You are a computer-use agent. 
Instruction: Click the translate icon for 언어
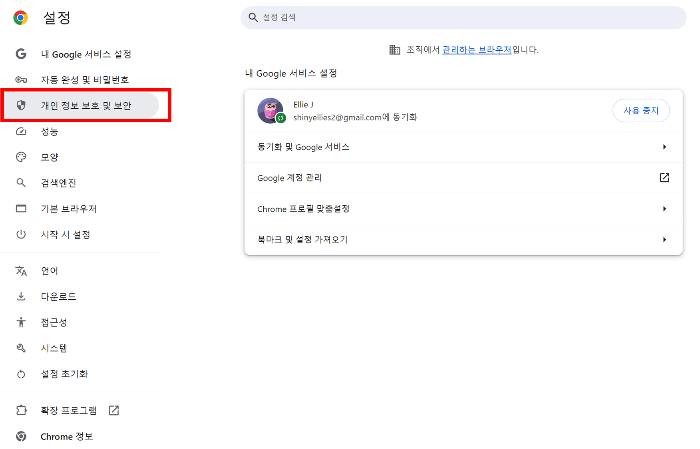pos(21,271)
